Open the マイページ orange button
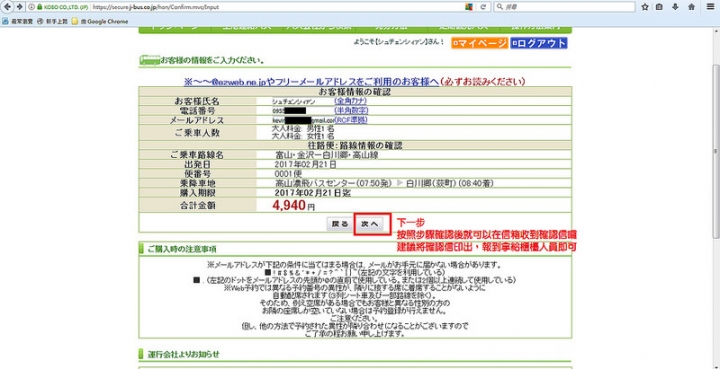This screenshot has height=369, width=720. (x=479, y=43)
